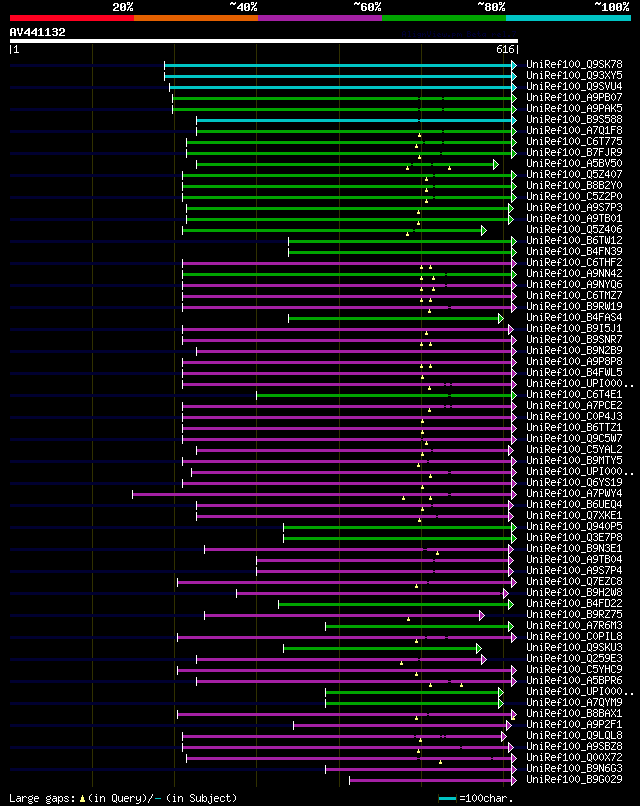Pick the UniRef100_B9N2B9 hit name
Viewport: 640px width, 806px height.
(574, 351)
